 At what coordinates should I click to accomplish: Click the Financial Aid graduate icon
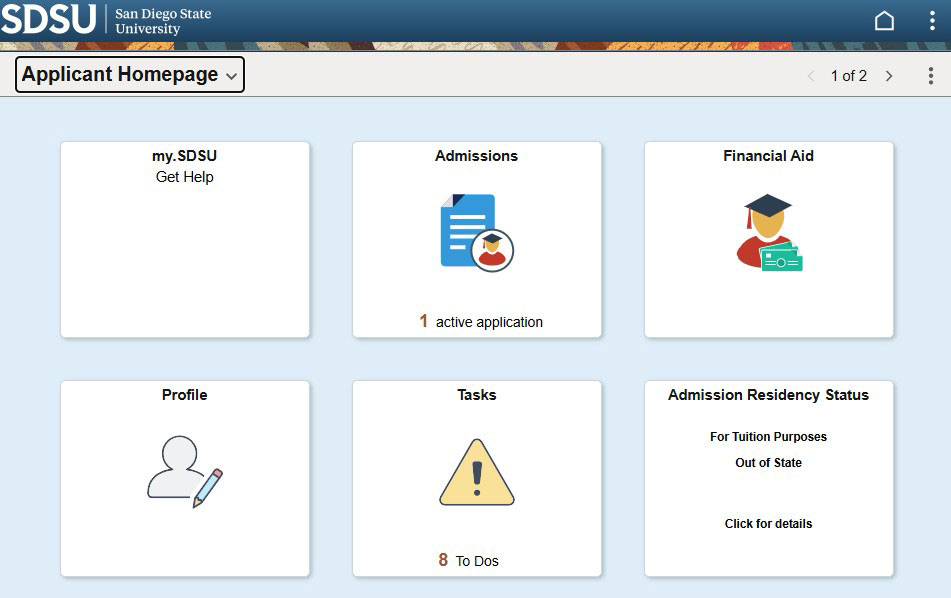pos(768,233)
